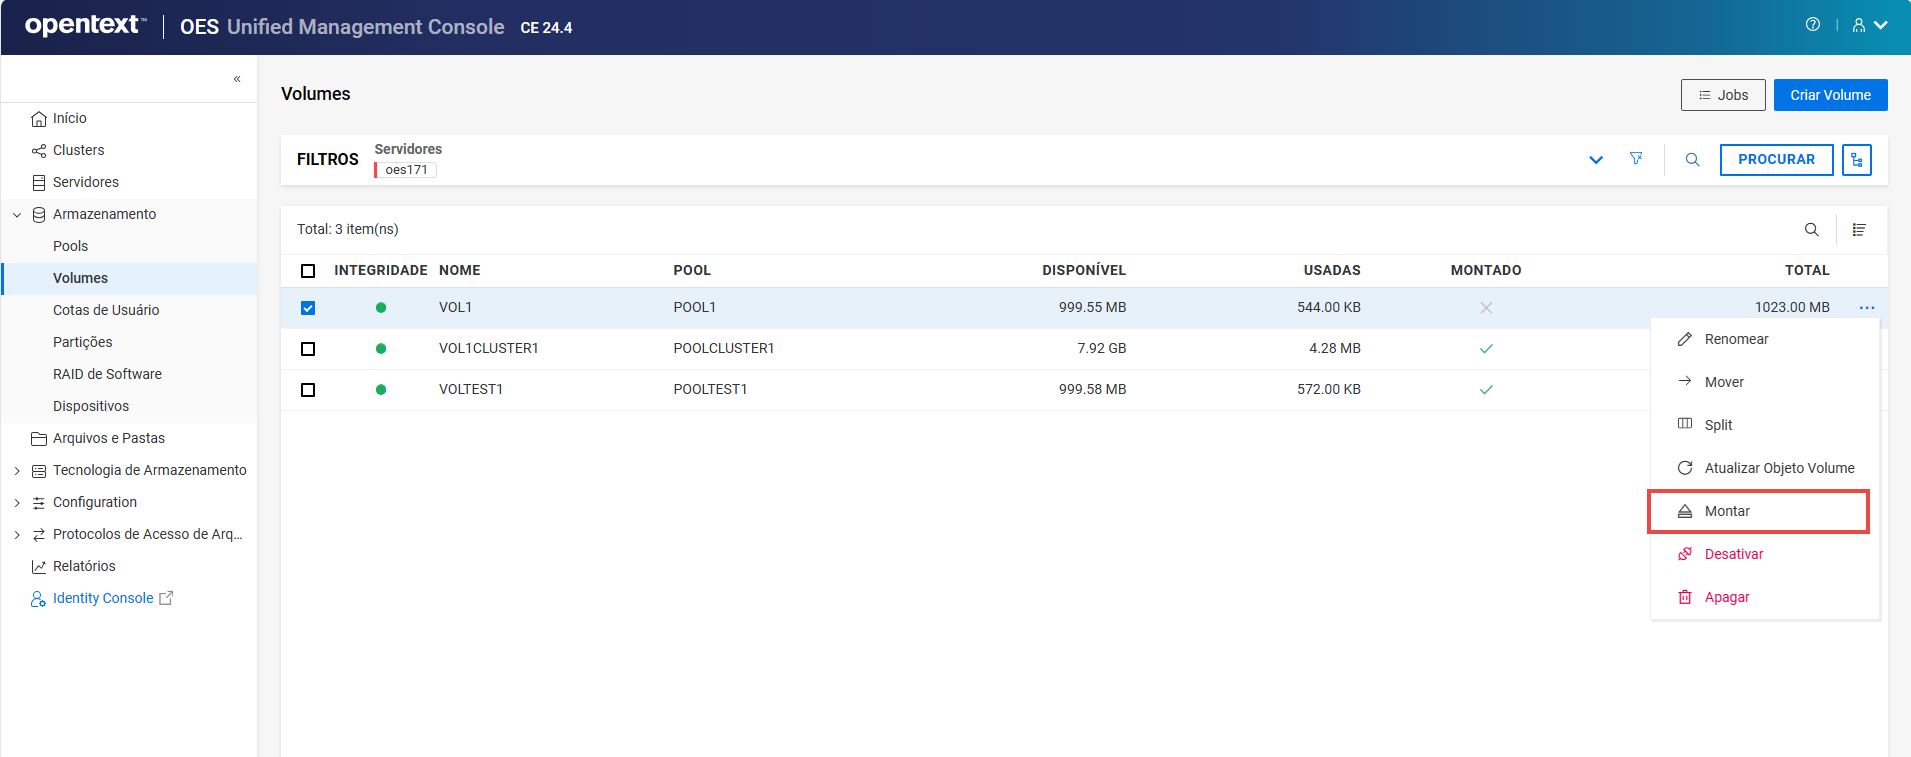Collapse the Armazenamento tree section
The width and height of the screenshot is (1911, 757).
click(x=17, y=215)
